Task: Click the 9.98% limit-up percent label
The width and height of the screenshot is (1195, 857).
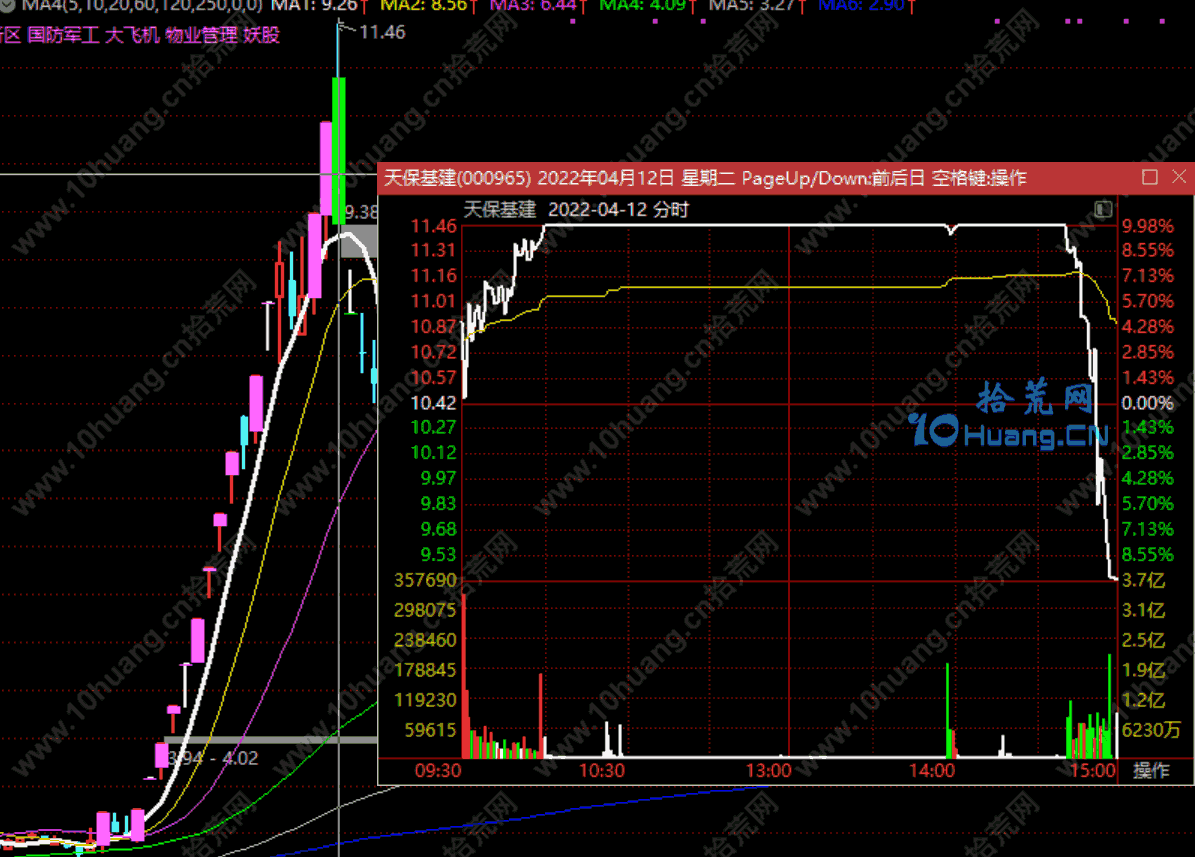Action: click(1148, 226)
